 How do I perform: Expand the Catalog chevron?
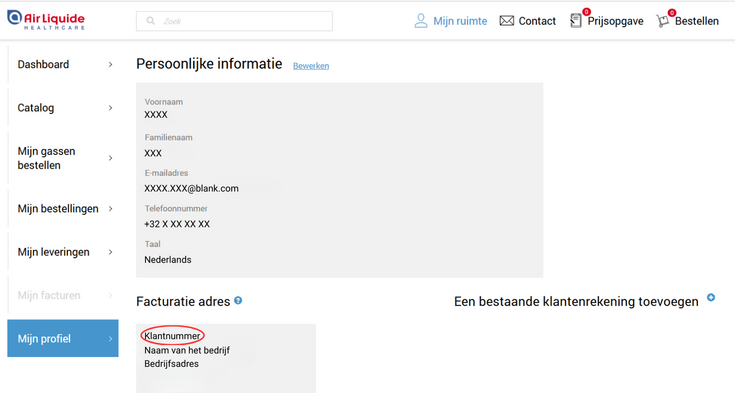[x=111, y=108]
